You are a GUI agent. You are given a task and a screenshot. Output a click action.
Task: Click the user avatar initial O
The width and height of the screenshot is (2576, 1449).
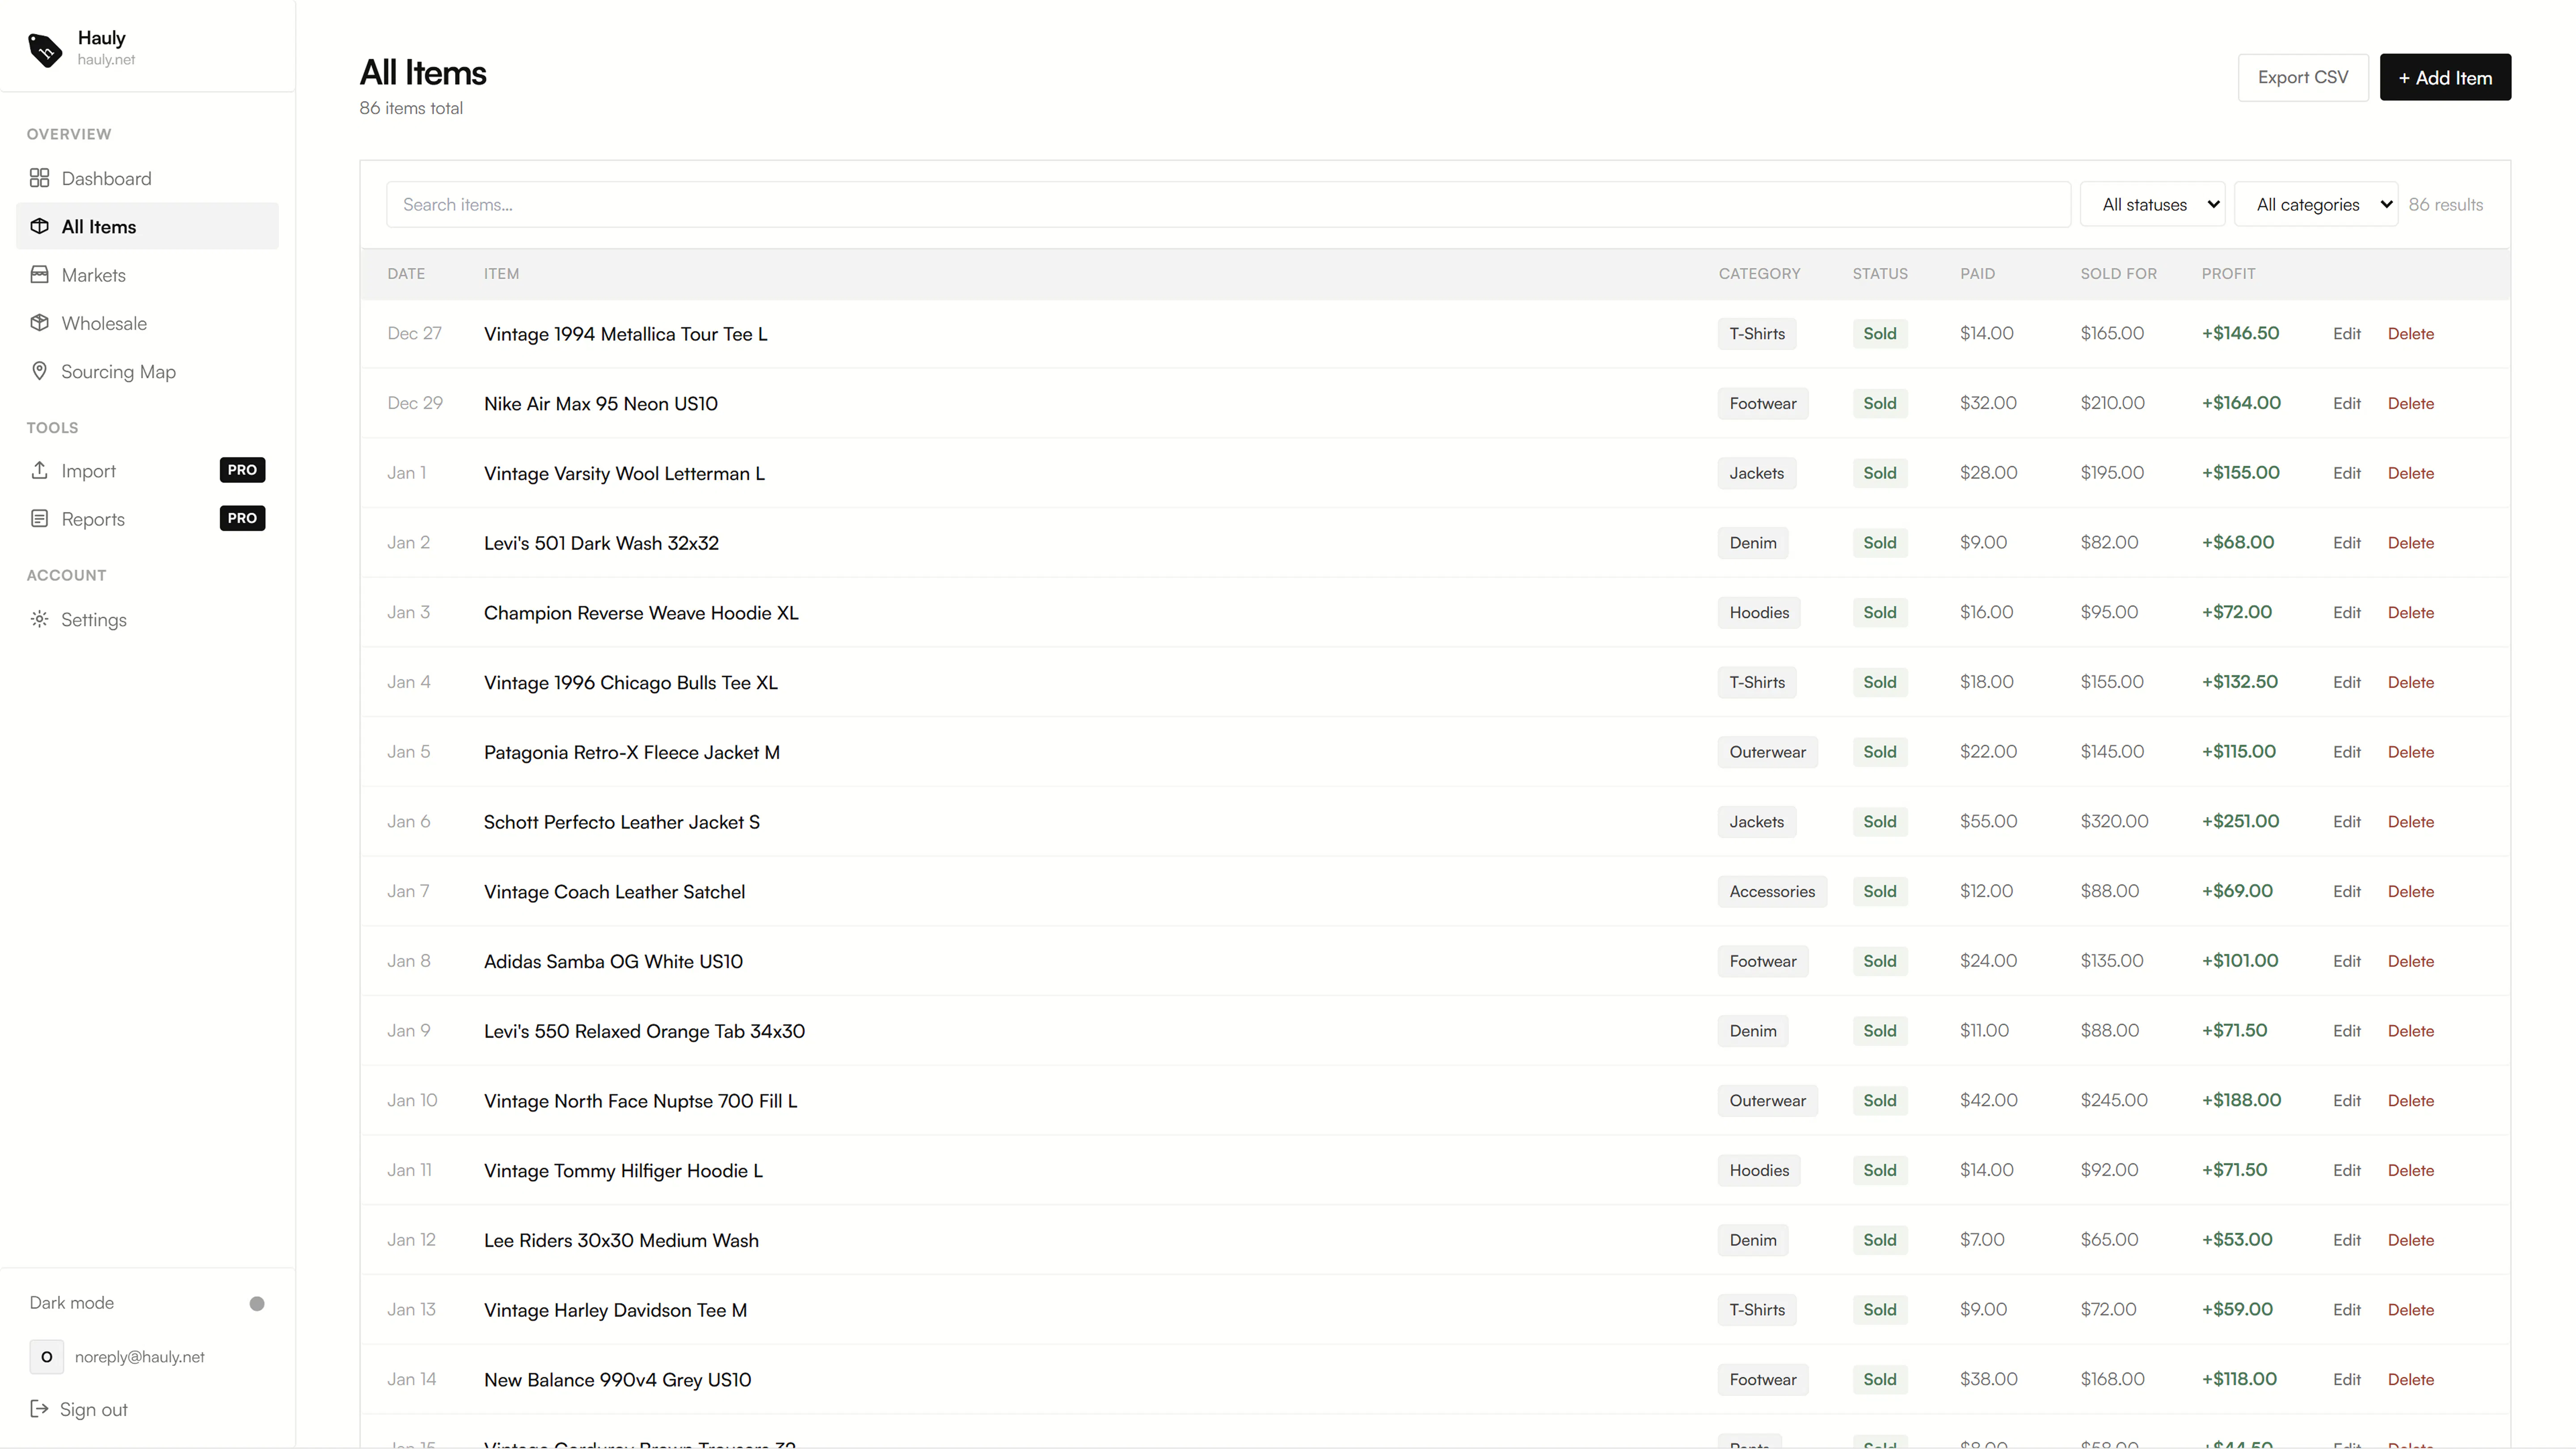point(46,1357)
